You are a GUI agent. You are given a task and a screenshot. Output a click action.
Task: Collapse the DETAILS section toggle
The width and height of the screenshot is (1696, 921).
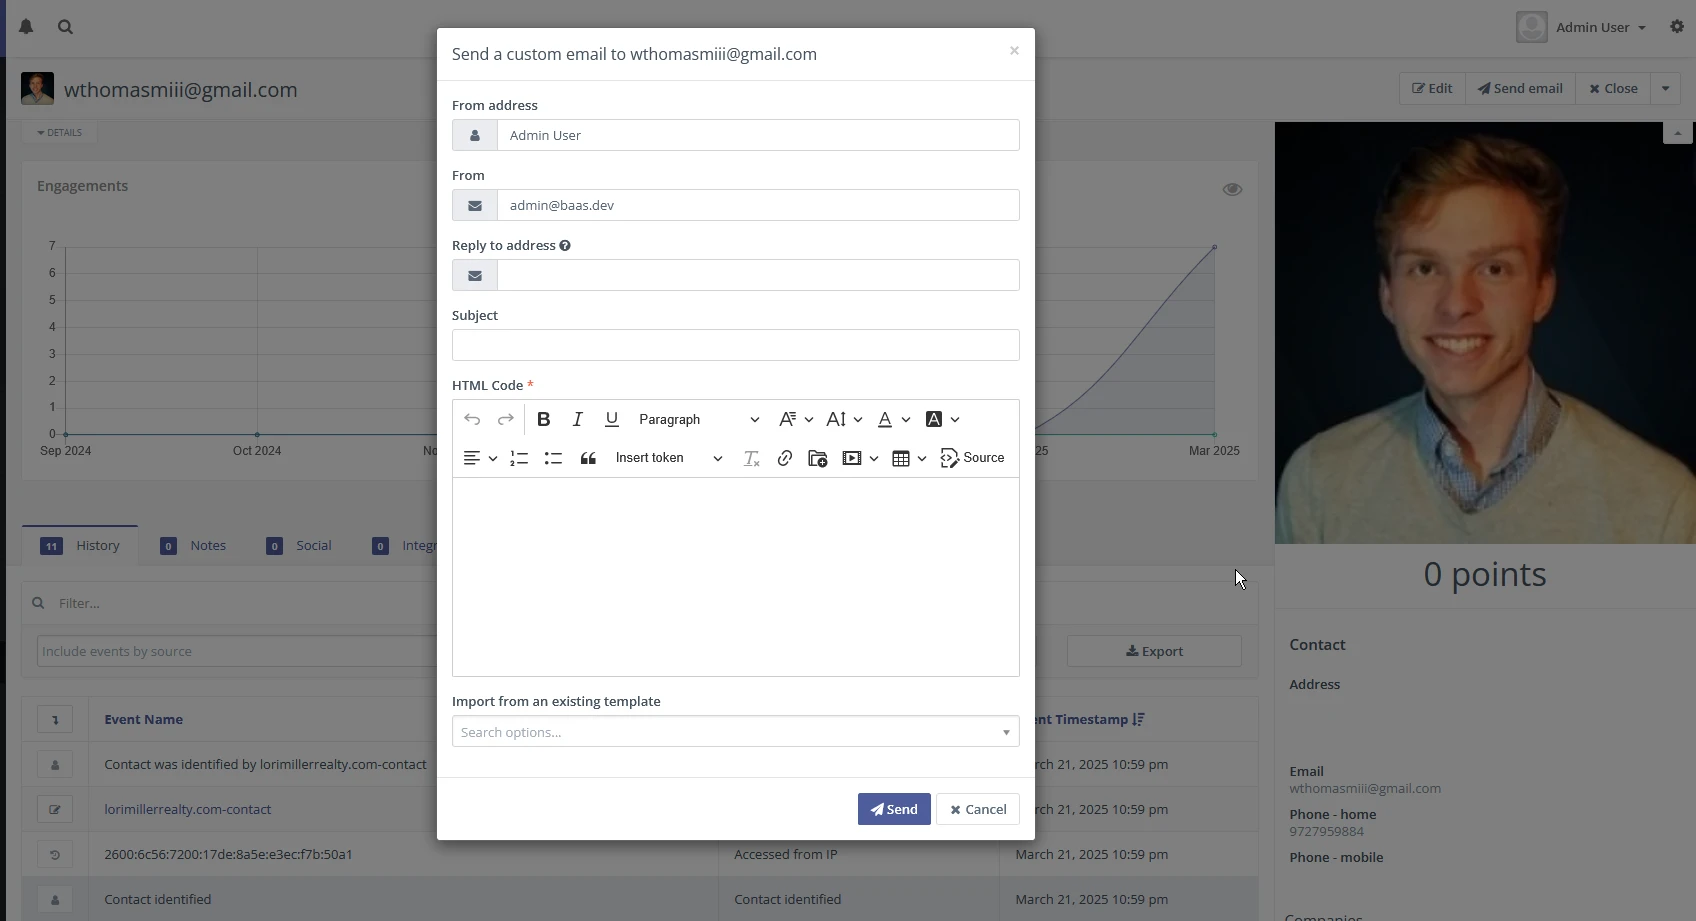(60, 132)
